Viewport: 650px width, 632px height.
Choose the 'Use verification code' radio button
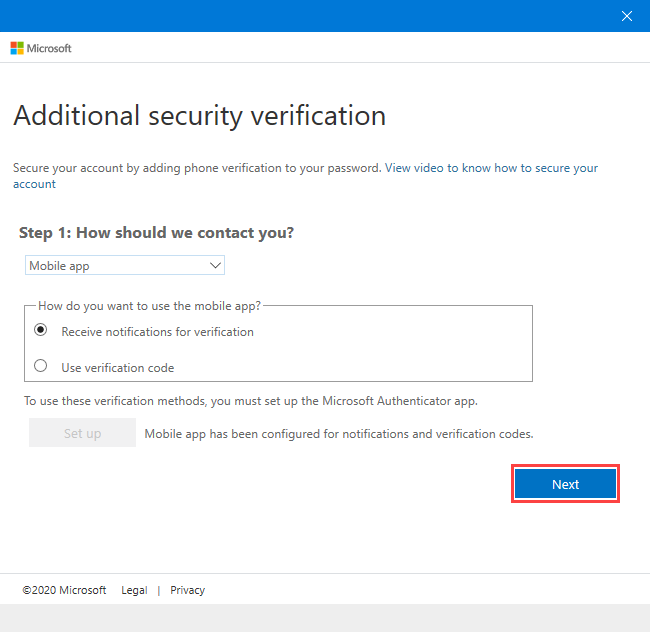[x=41, y=366]
